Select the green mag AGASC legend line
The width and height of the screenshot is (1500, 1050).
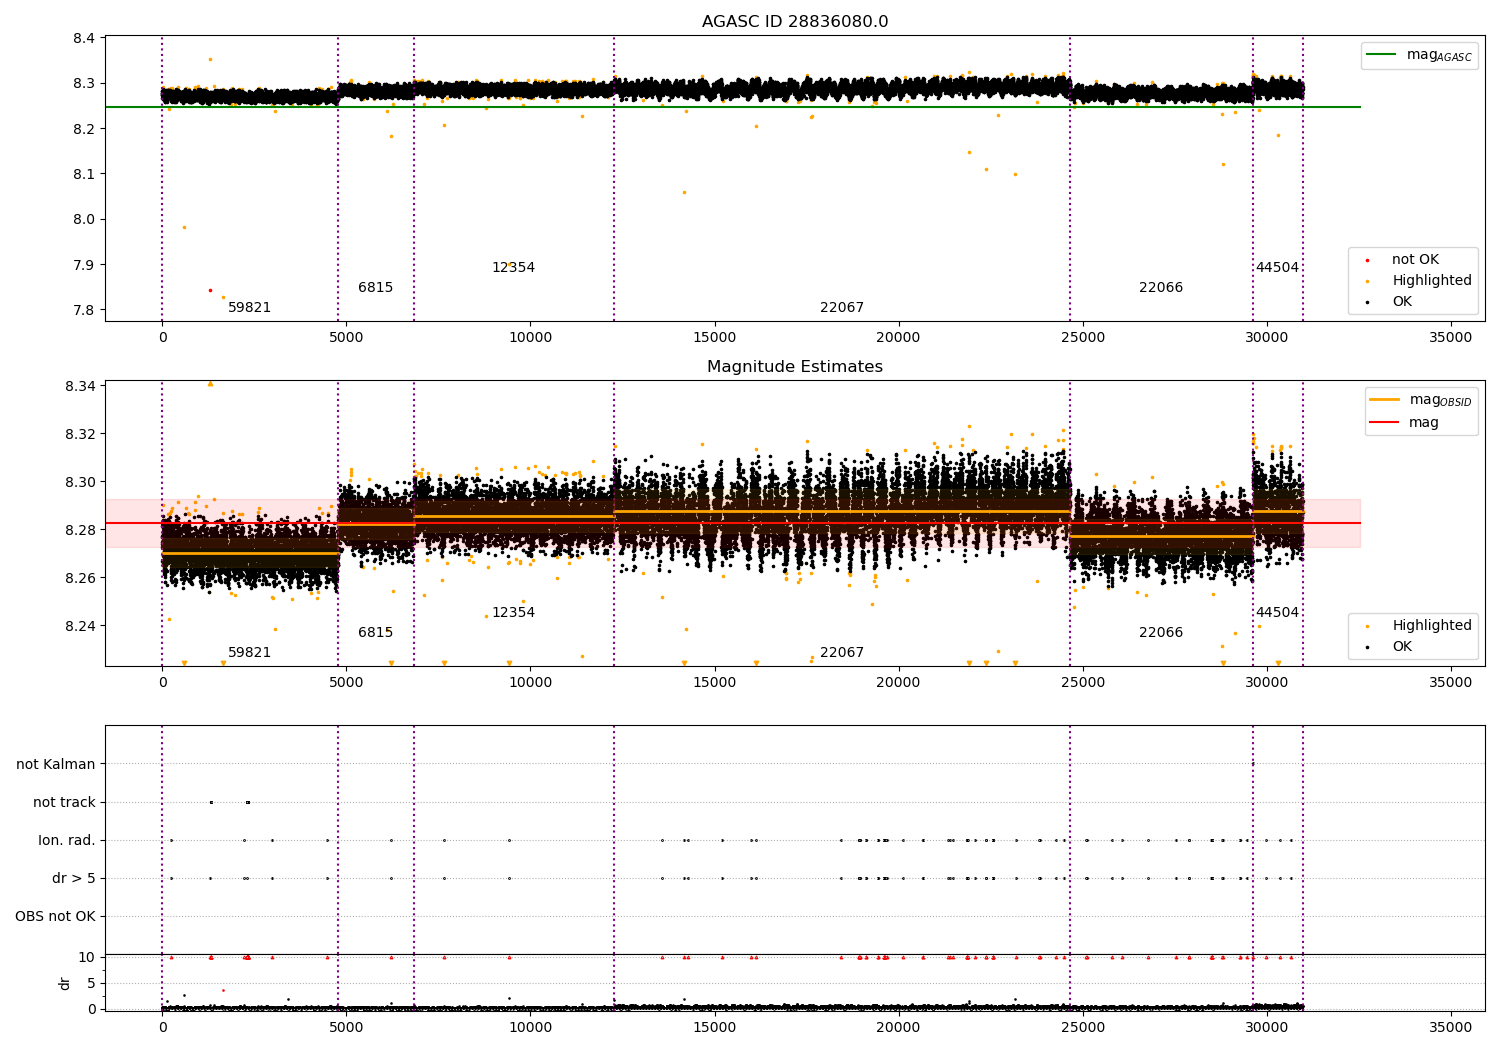click(x=1382, y=55)
